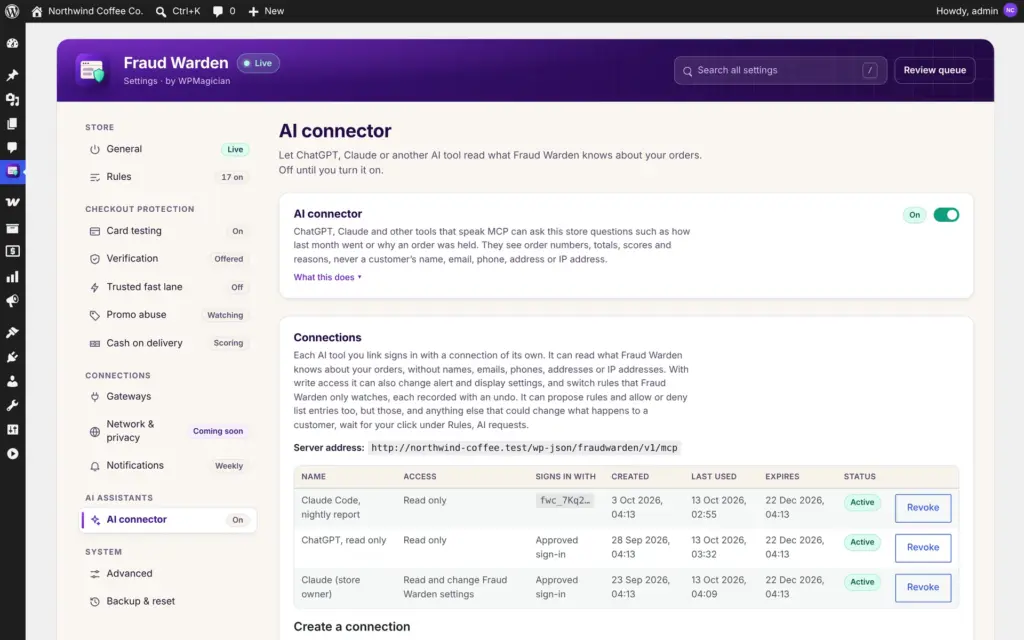Click the Live status badge in header

pyautogui.click(x=258, y=63)
